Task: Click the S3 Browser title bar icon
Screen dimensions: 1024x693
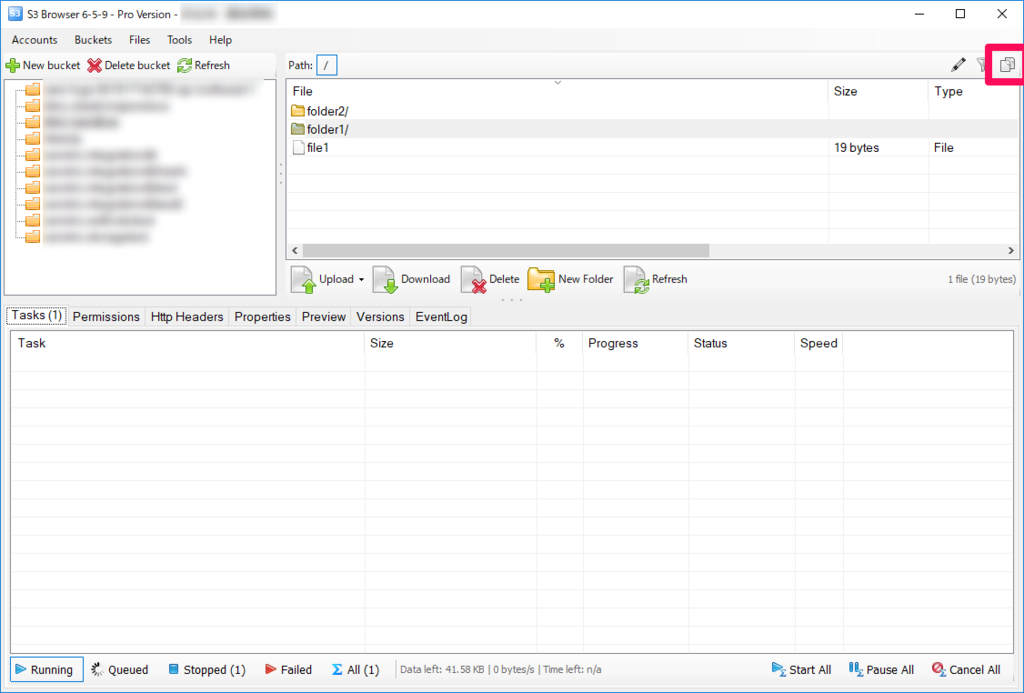Action: click(x=15, y=14)
